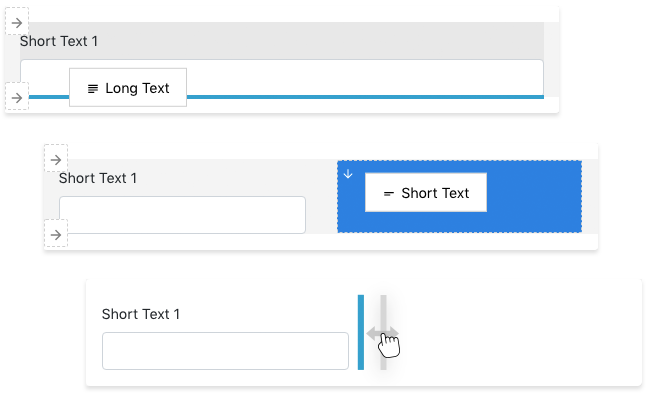Focus the input field beside the blue drop zone
Screen dimensions: 650x400
[x=182, y=215]
